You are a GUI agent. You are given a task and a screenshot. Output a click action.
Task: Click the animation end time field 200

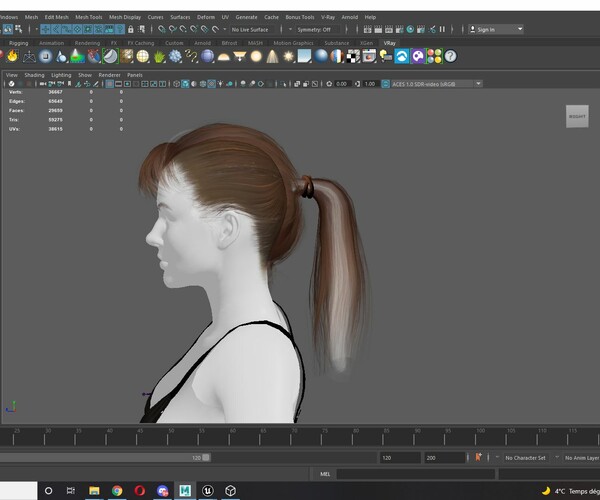click(x=444, y=458)
